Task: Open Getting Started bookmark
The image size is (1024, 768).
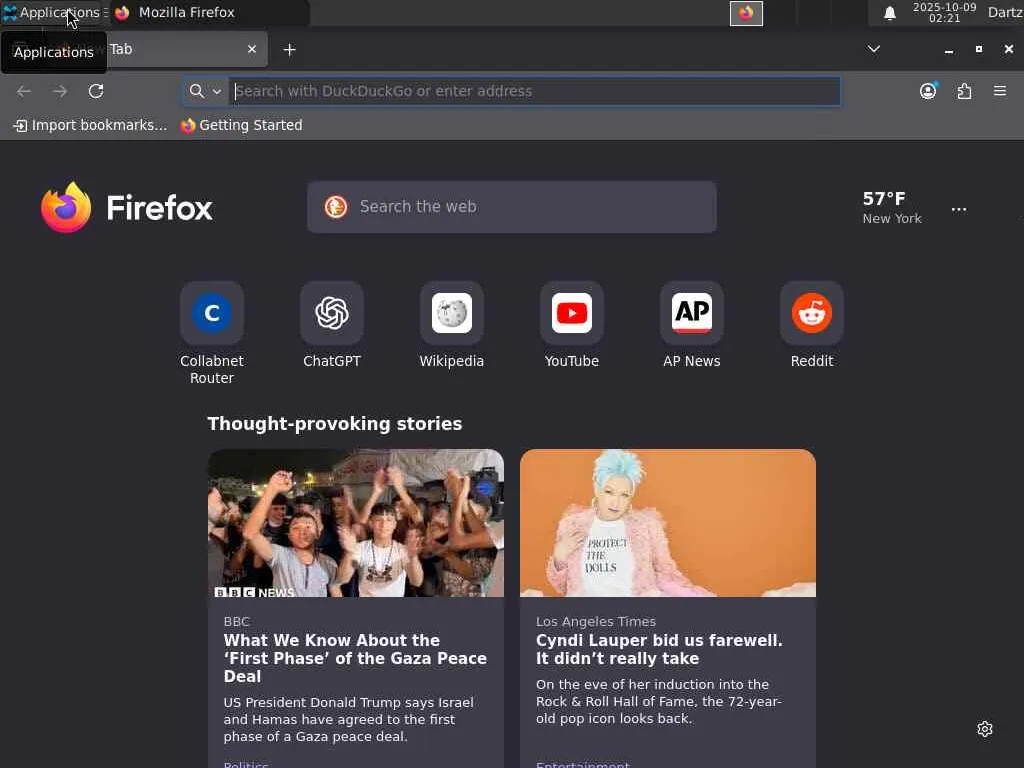Action: tap(242, 125)
